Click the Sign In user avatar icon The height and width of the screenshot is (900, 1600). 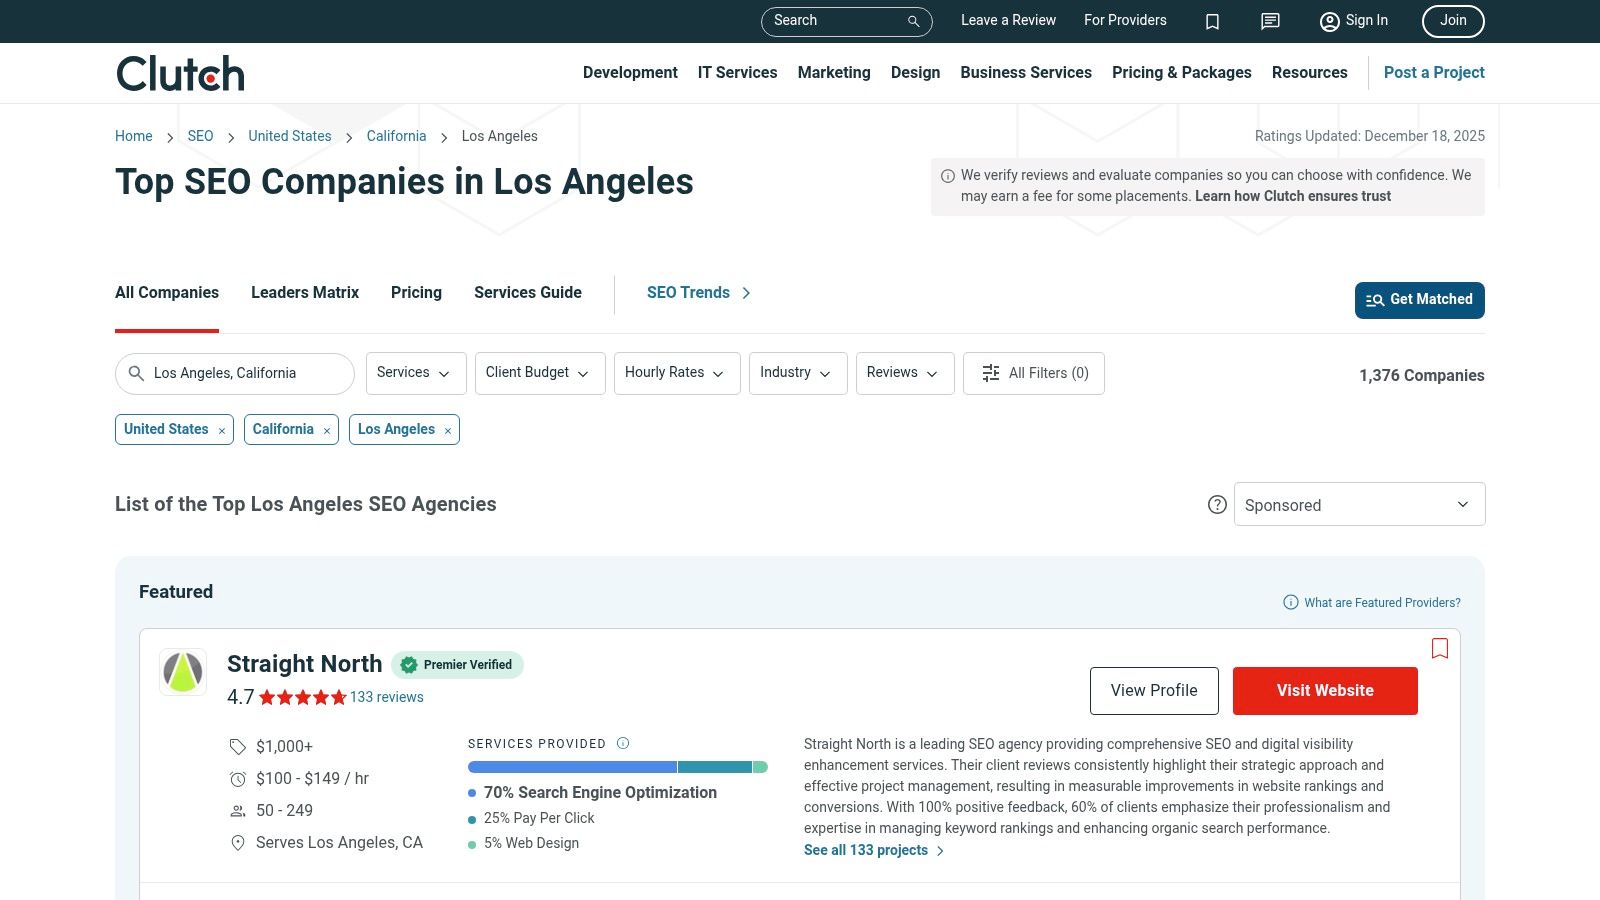coord(1329,21)
